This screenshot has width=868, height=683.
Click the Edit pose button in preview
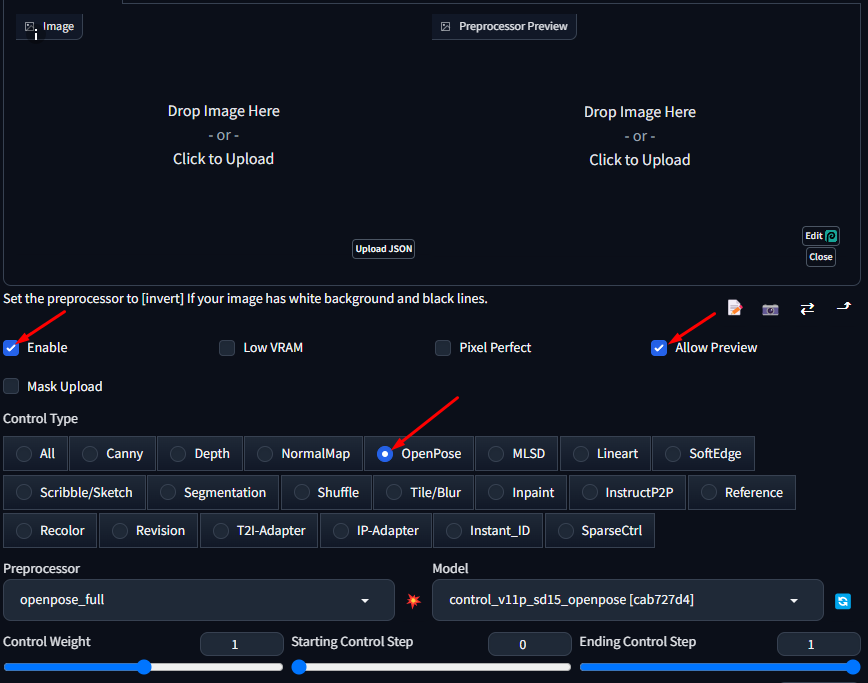tap(820, 236)
